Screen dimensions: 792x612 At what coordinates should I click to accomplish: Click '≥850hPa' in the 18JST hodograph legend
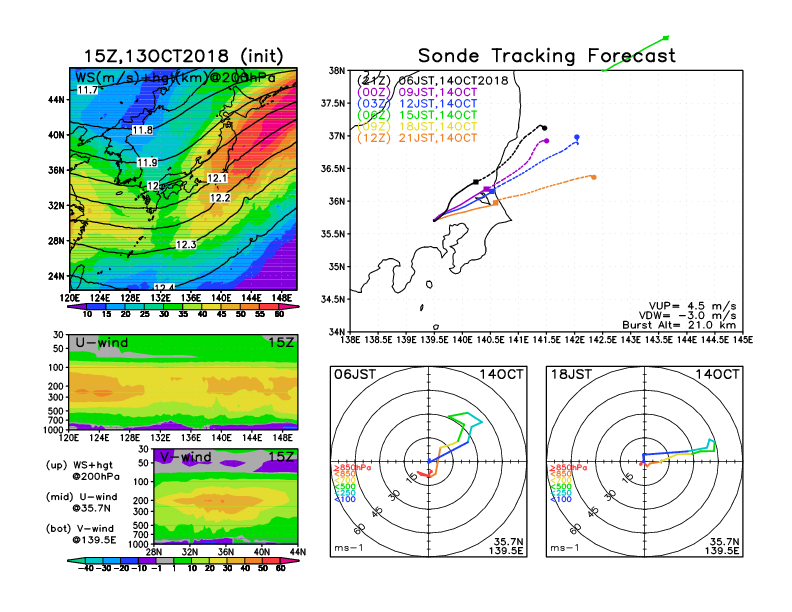pyautogui.click(x=568, y=468)
